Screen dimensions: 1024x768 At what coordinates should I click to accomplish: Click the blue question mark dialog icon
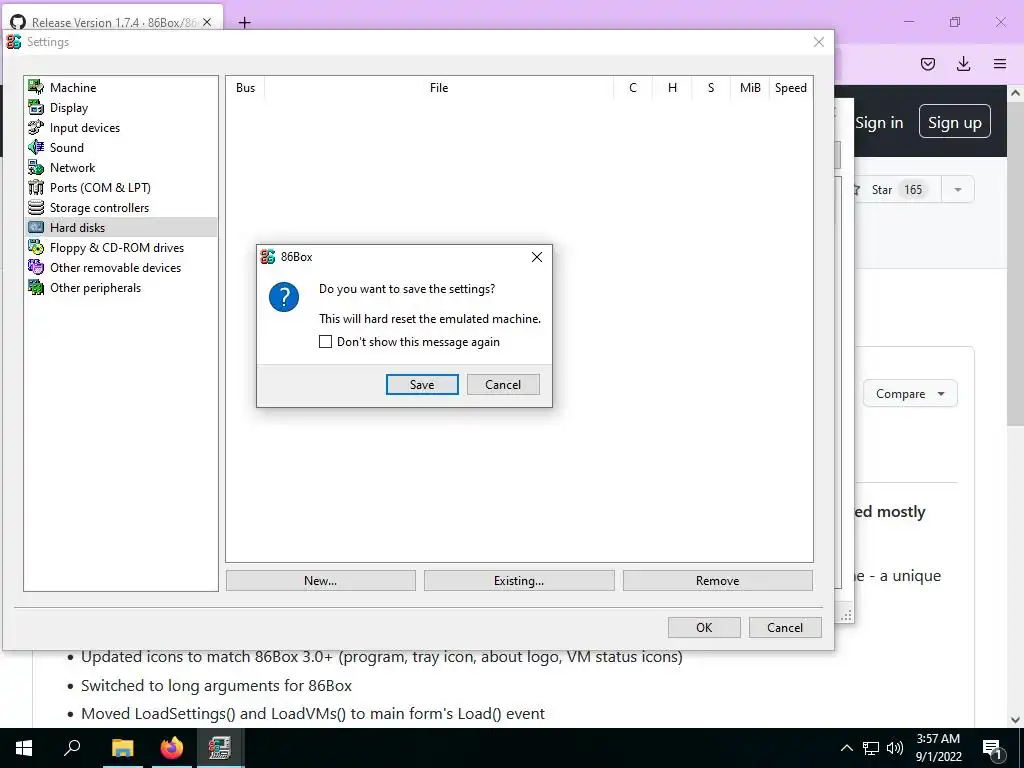tap(284, 297)
